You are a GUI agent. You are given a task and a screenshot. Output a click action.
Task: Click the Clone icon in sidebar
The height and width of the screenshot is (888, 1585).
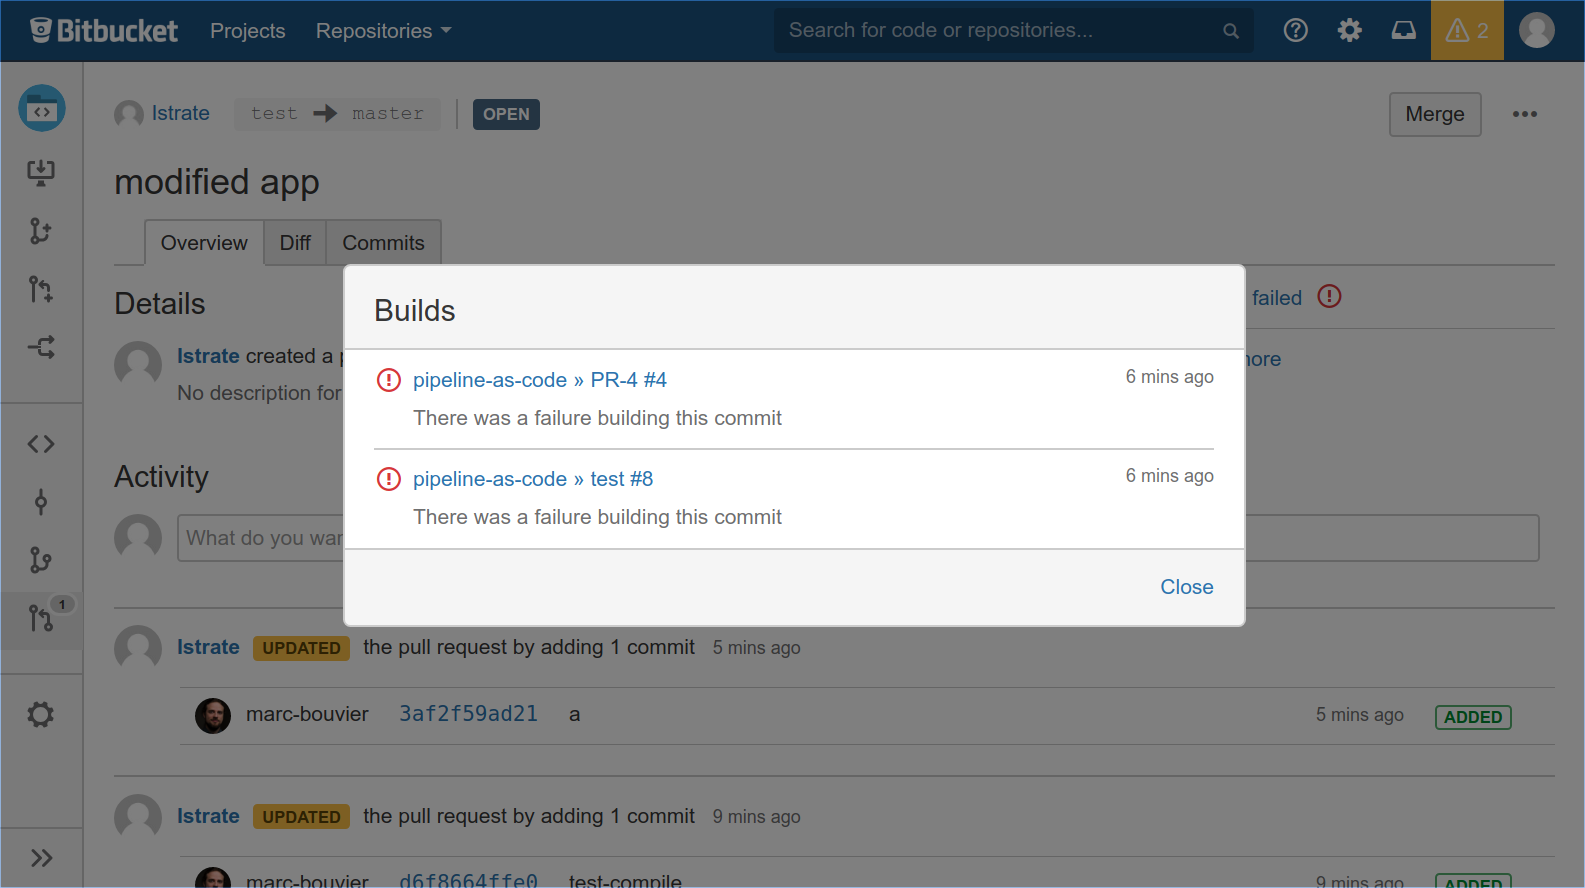click(41, 172)
